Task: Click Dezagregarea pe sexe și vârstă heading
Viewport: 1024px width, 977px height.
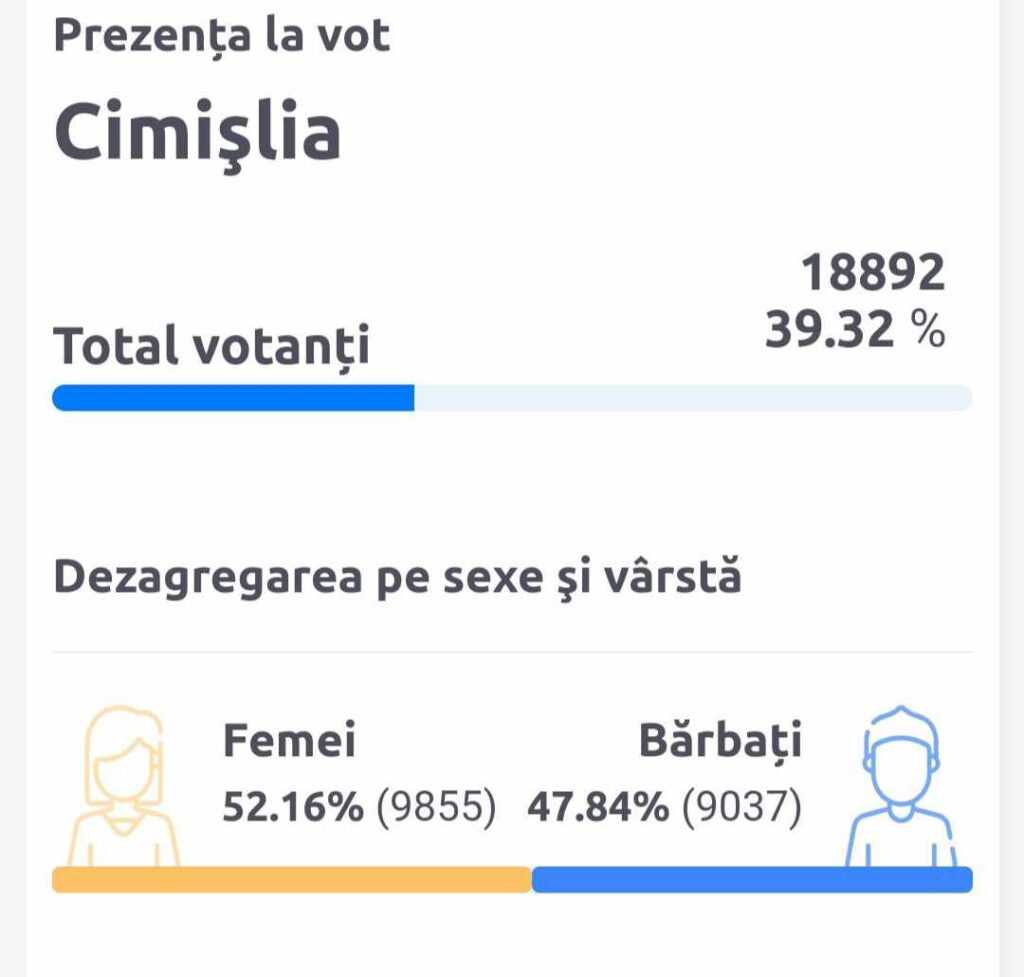Action: point(397,578)
